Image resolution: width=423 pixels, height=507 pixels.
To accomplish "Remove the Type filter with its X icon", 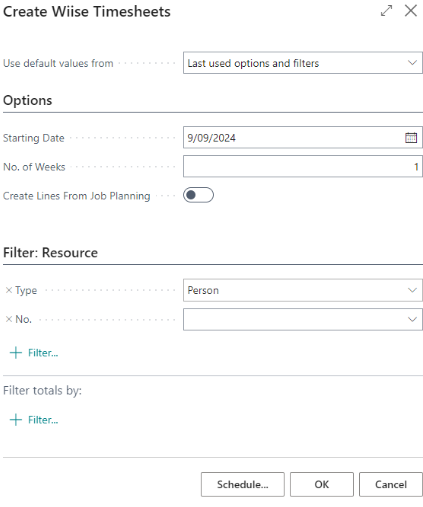I will pyautogui.click(x=9, y=290).
